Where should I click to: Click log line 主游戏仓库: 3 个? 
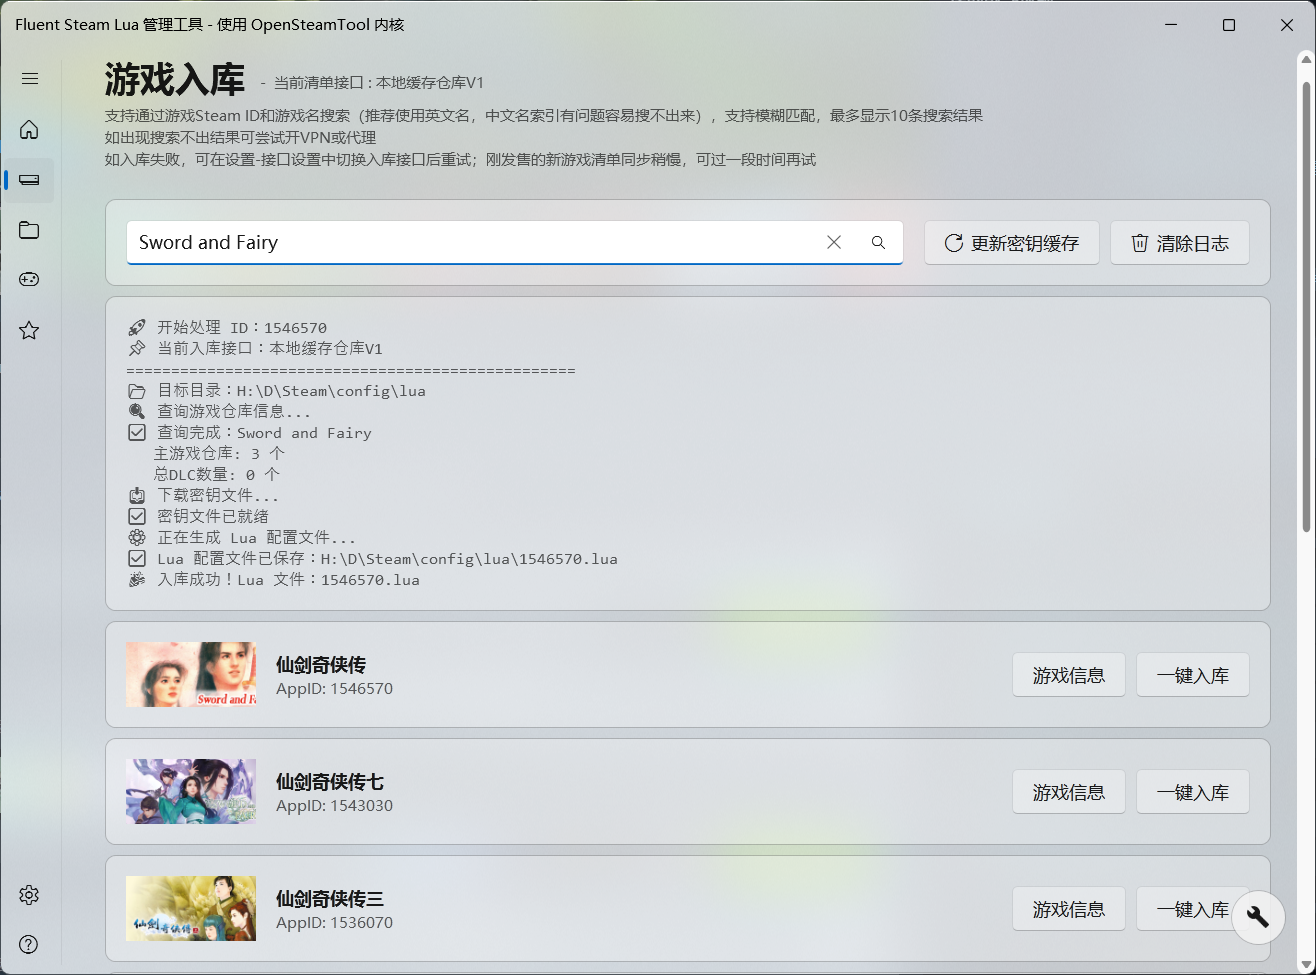[219, 454]
